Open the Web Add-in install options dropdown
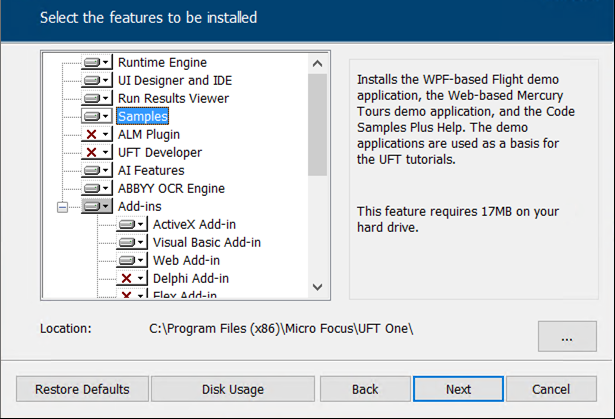Screen dimensions: 615x419 (x=141, y=261)
